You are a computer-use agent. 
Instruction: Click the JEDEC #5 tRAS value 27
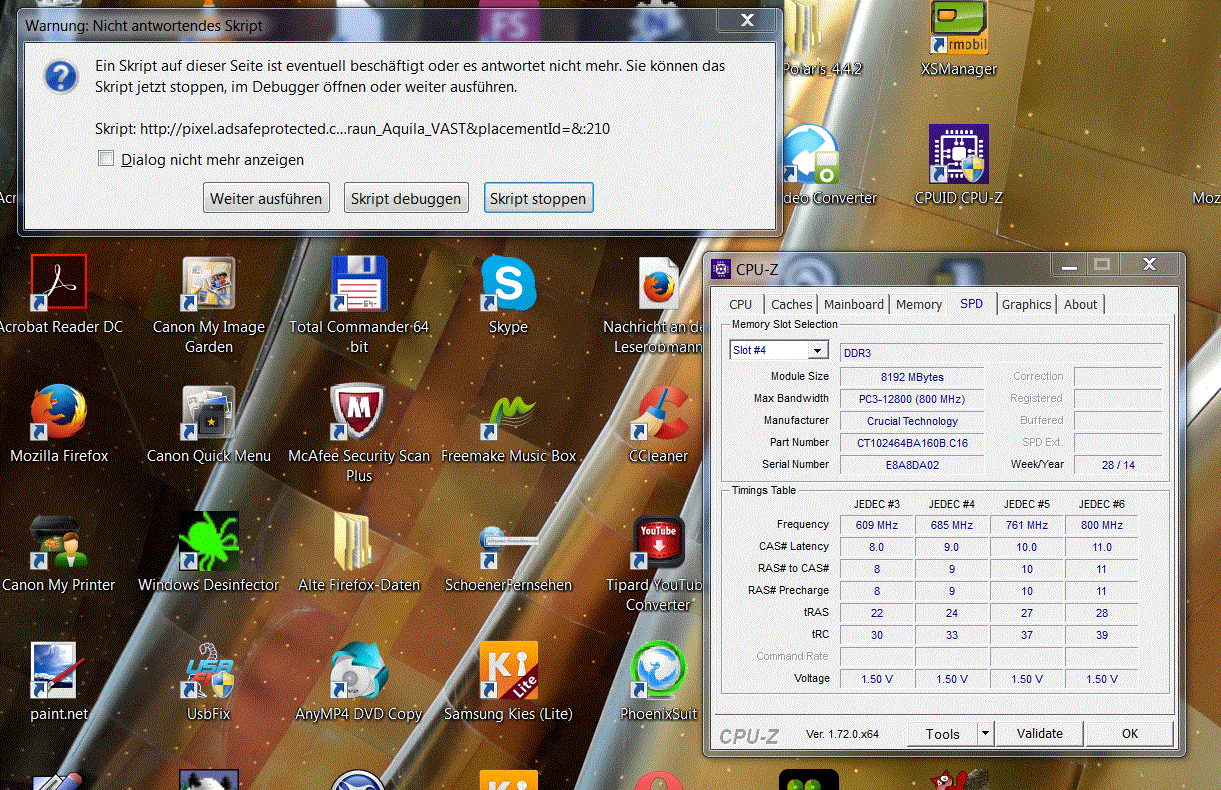(1027, 613)
